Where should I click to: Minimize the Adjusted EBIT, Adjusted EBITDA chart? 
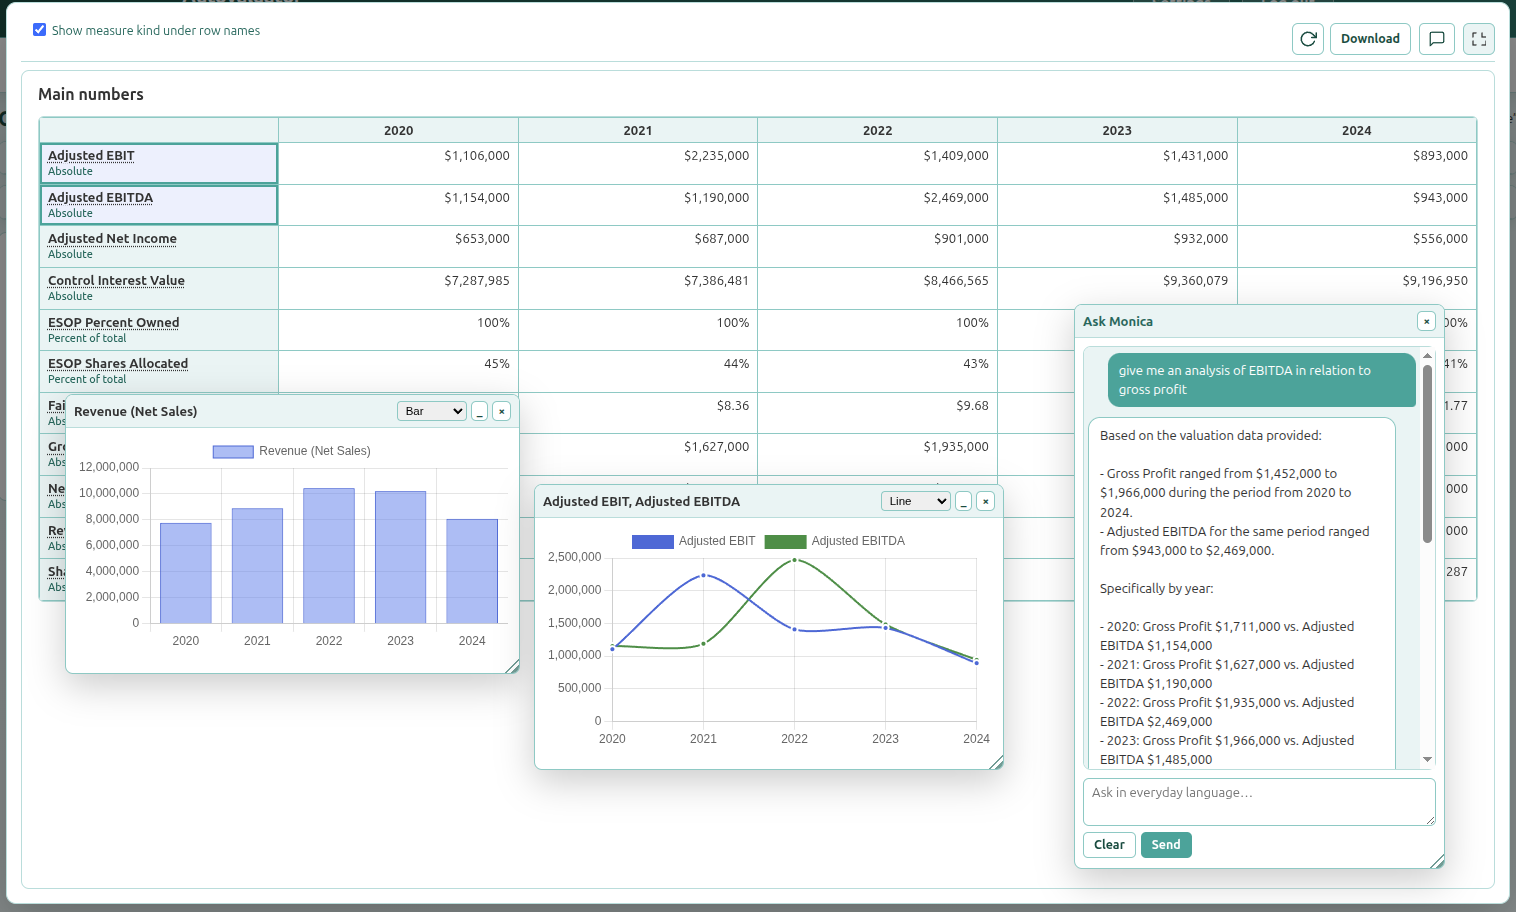964,501
